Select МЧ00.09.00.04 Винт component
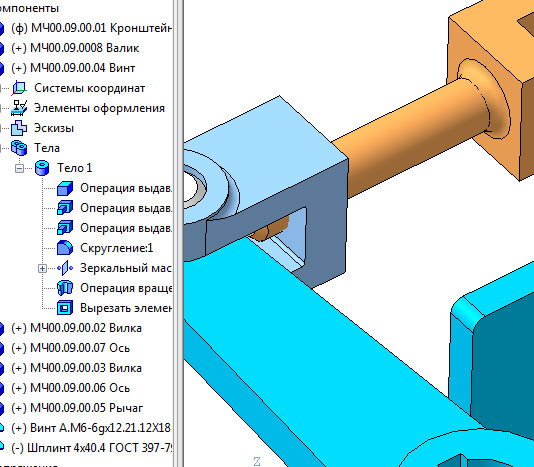This screenshot has height=467, width=534. (73, 68)
